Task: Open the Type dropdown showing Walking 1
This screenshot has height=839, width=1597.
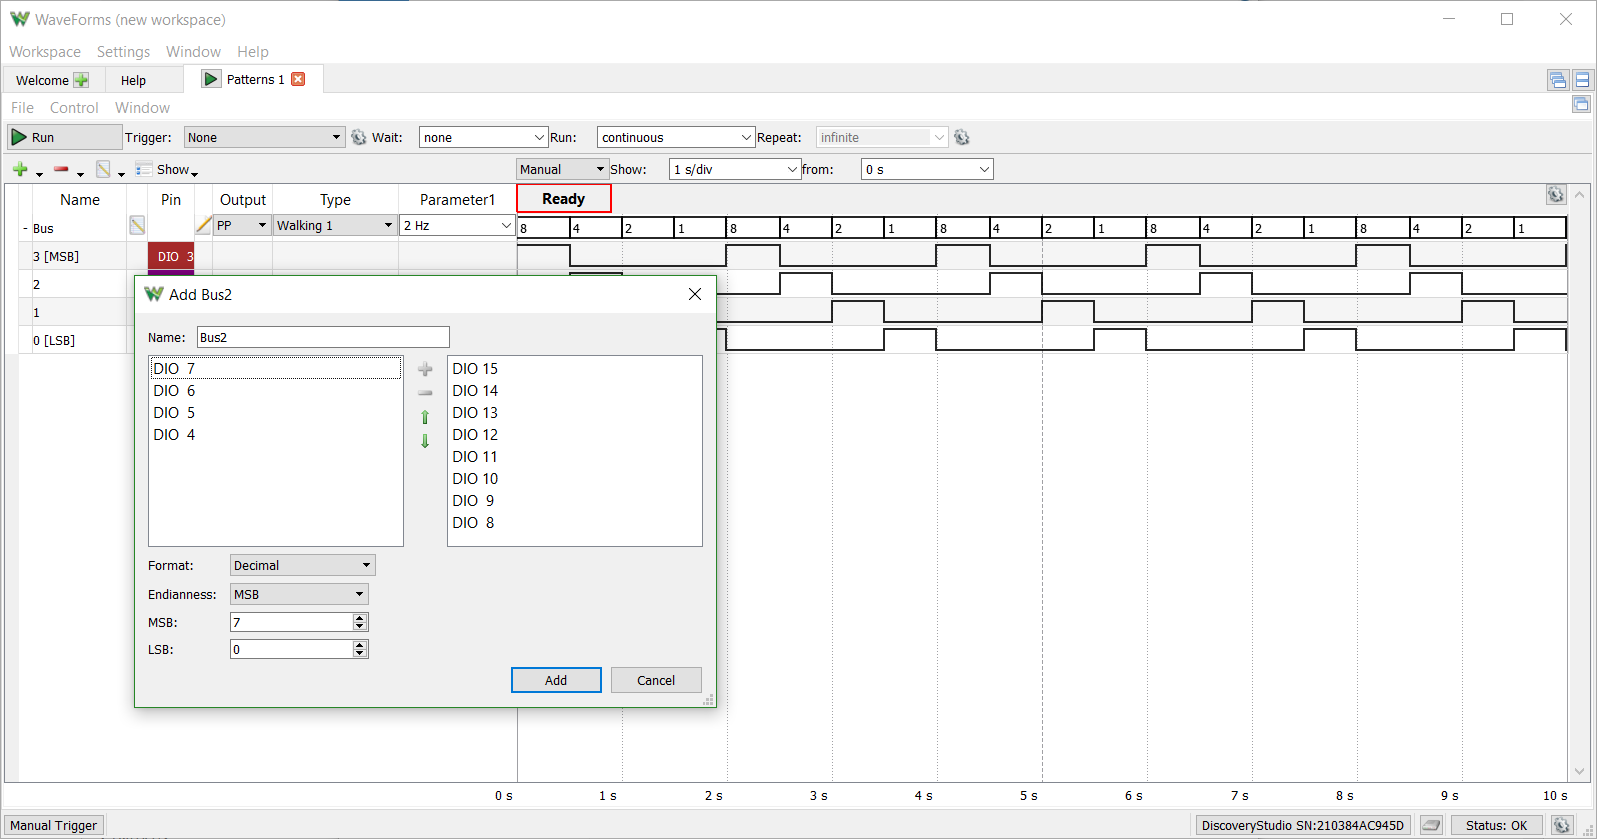Action: pos(335,225)
